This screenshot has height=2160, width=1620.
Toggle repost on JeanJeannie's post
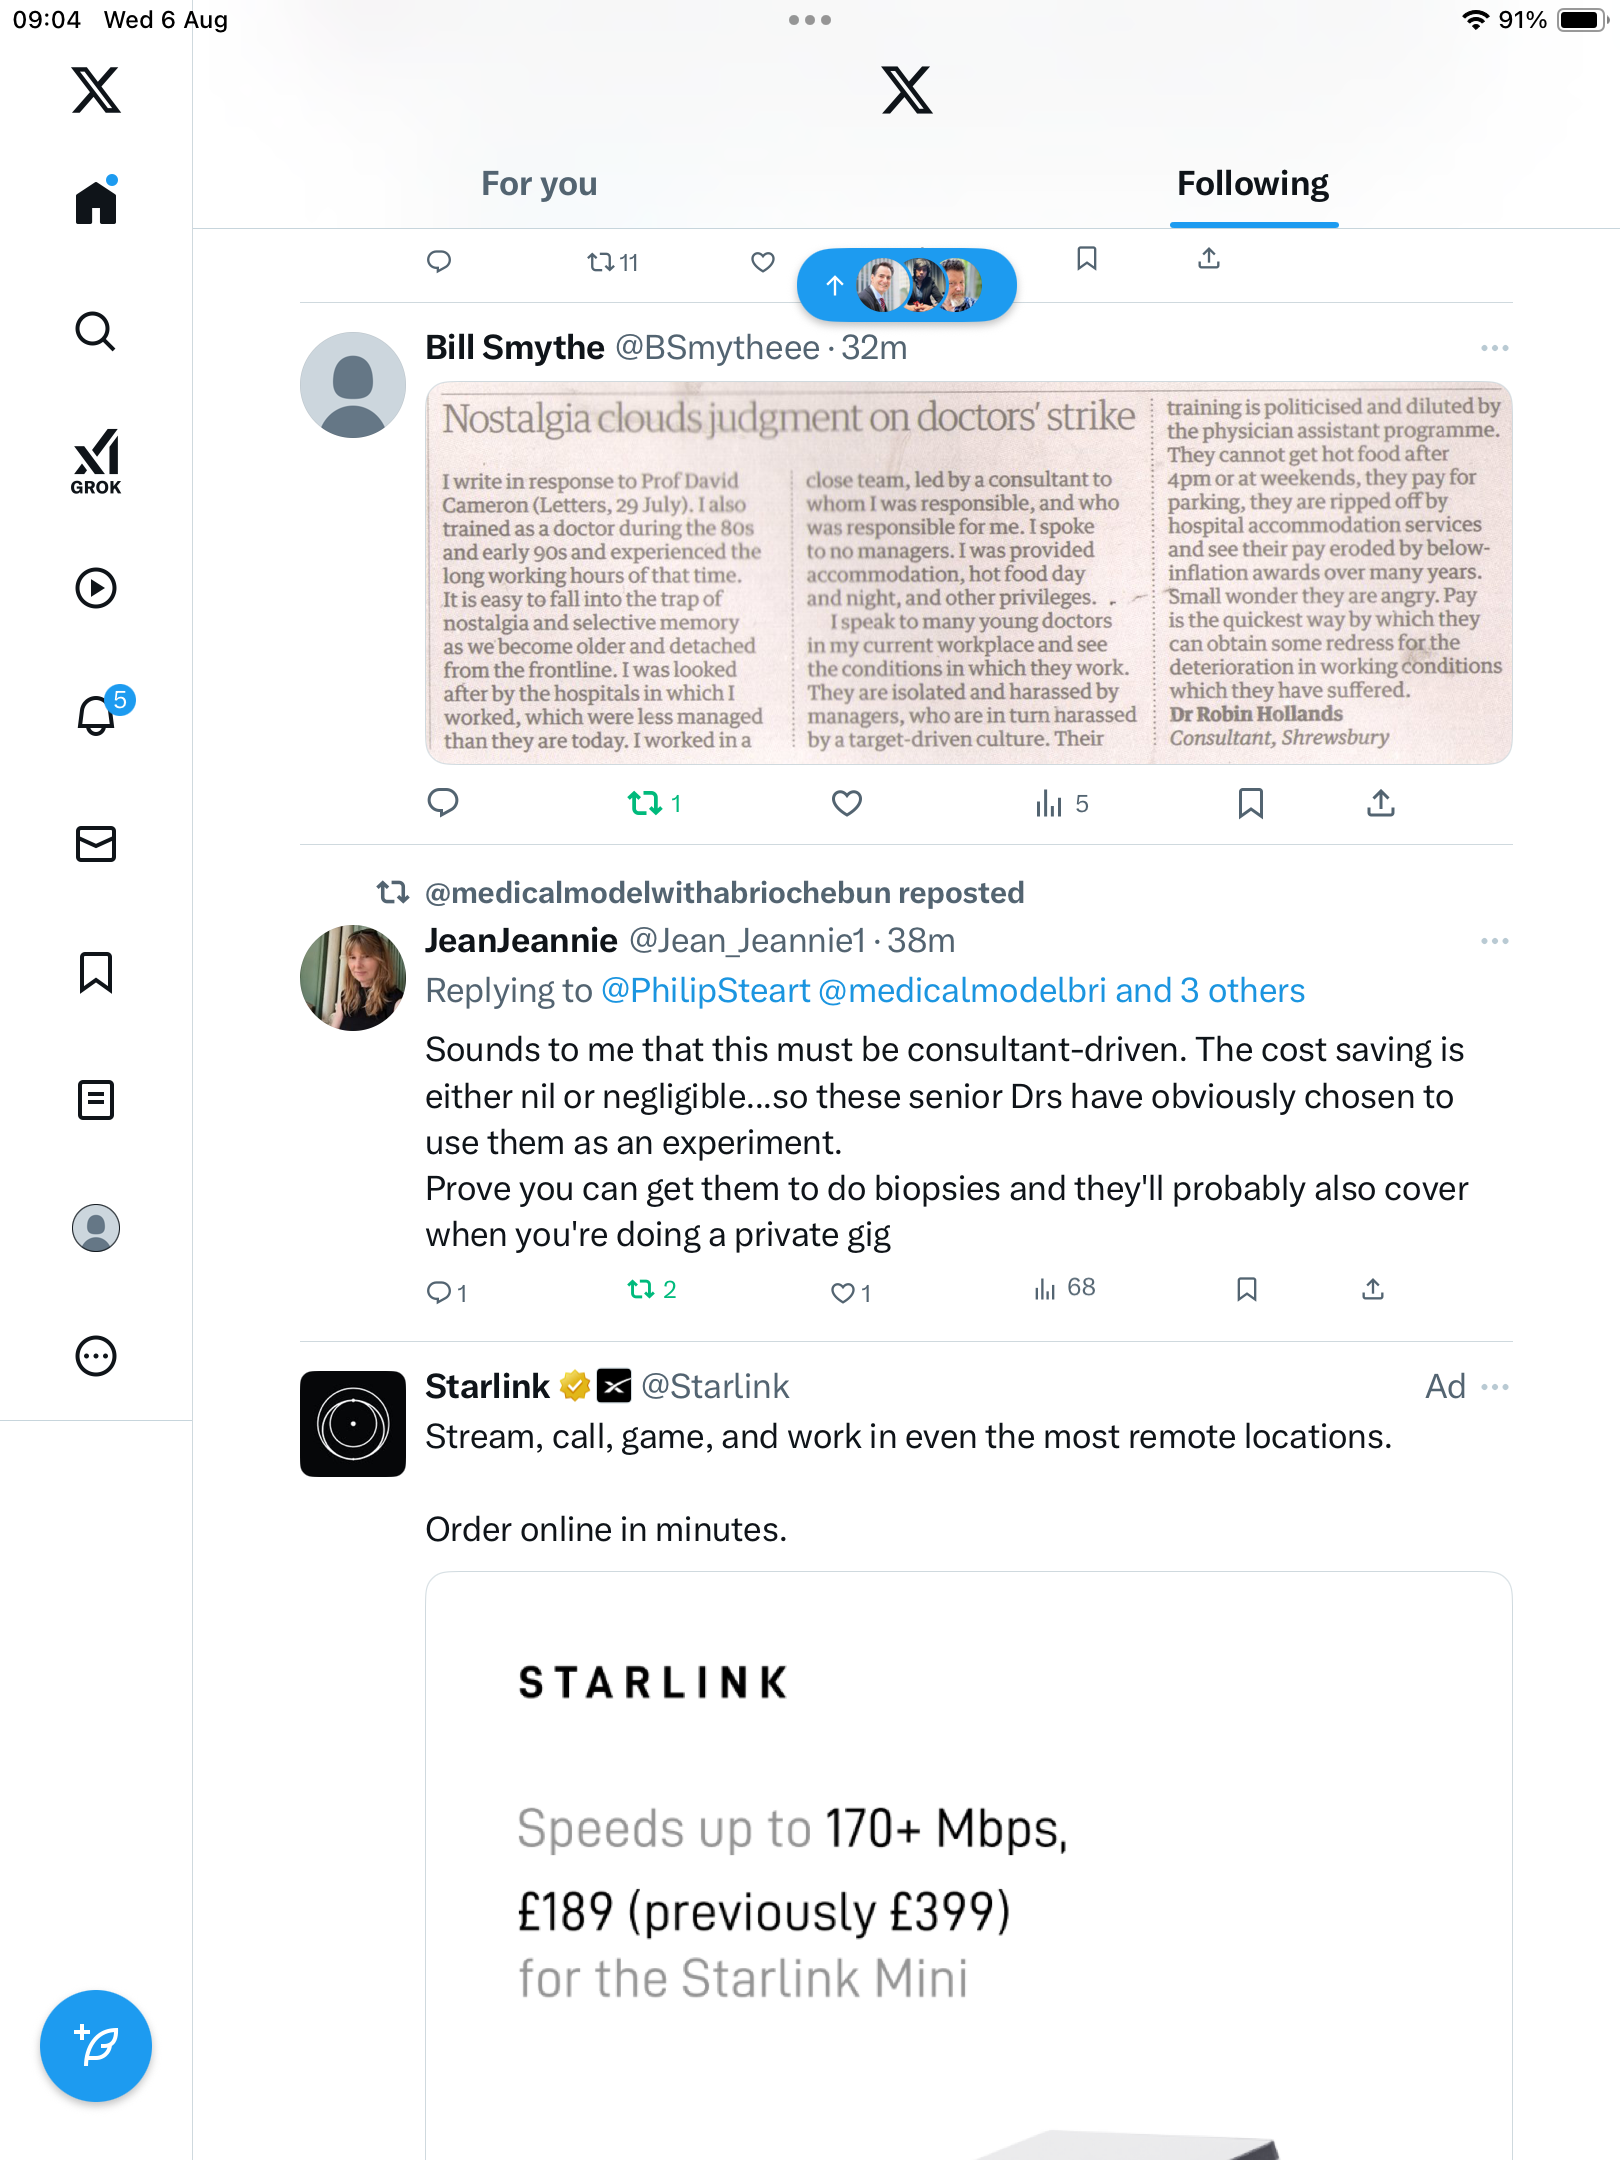click(652, 1290)
